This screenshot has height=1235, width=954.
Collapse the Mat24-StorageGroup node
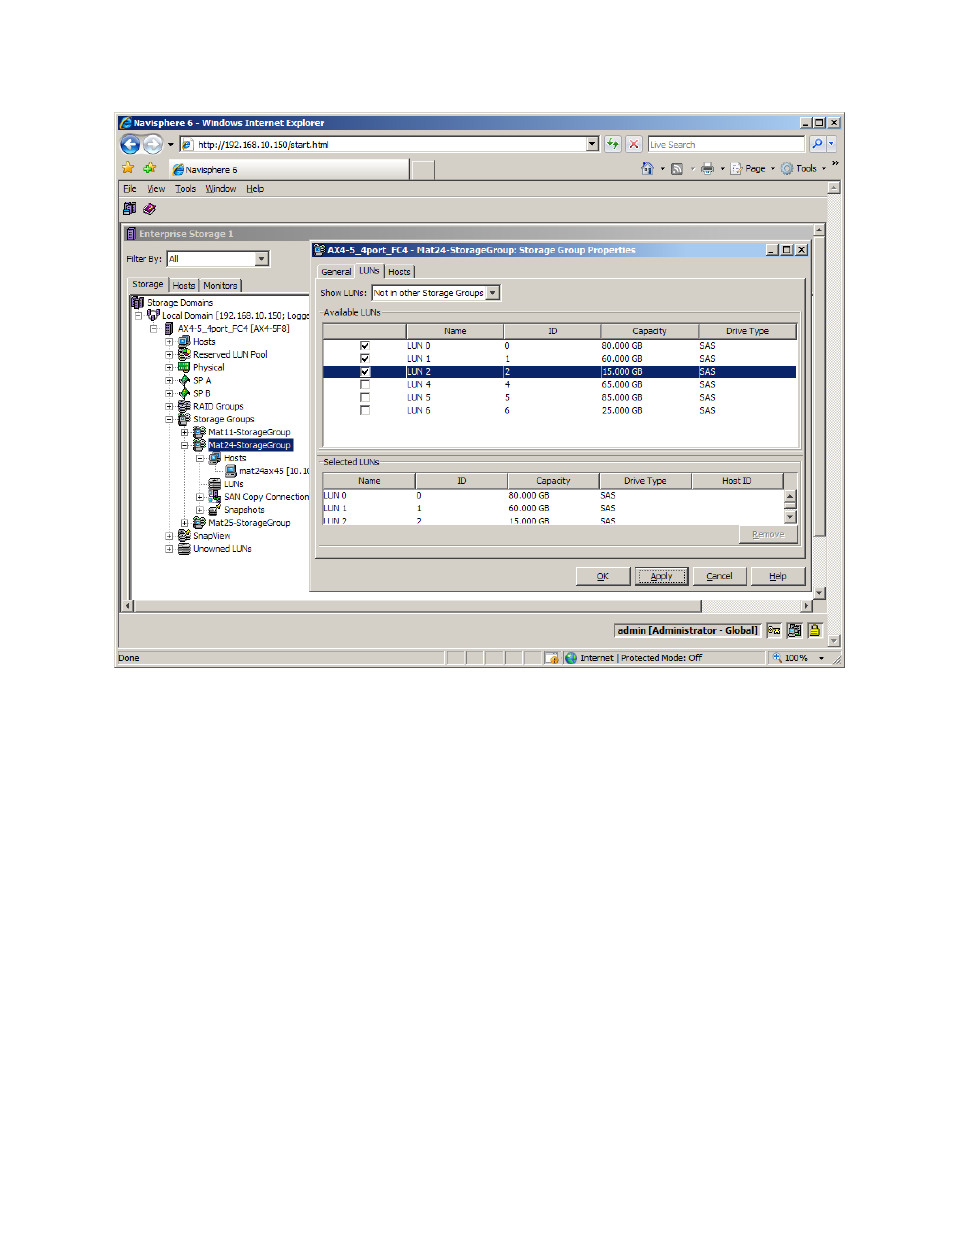184,446
